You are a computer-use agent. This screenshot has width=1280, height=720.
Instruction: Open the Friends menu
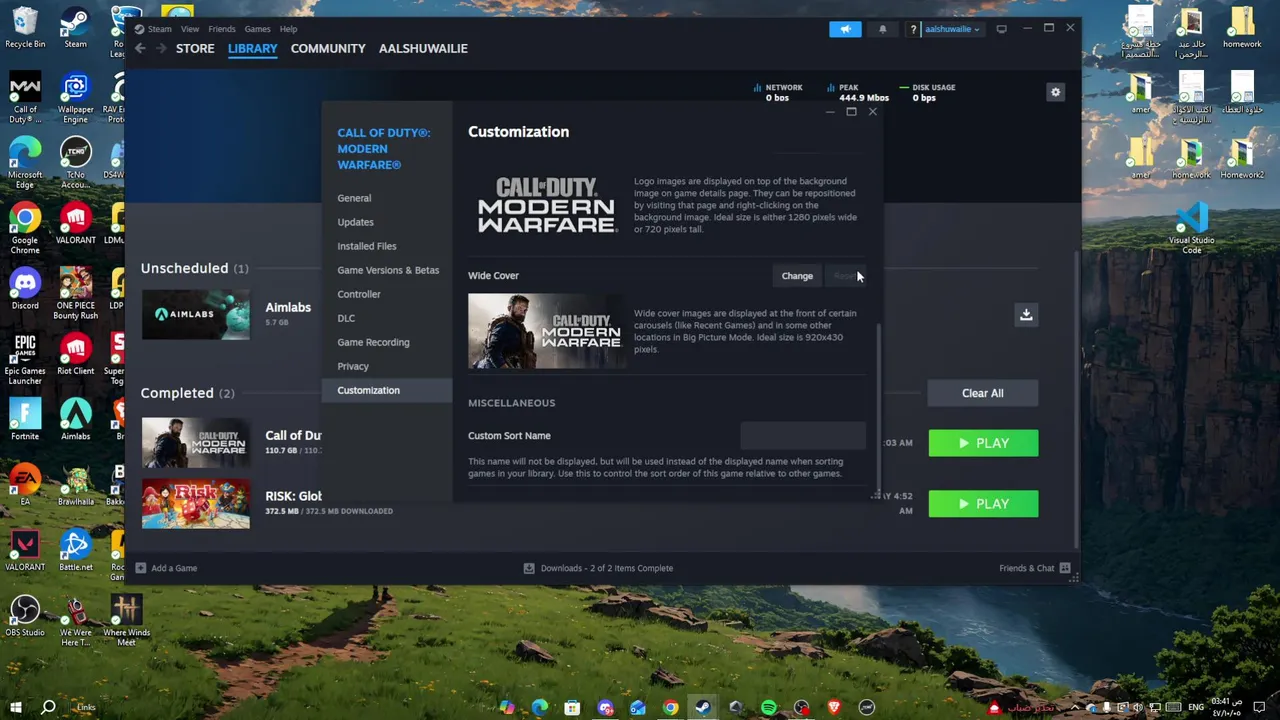(222, 29)
